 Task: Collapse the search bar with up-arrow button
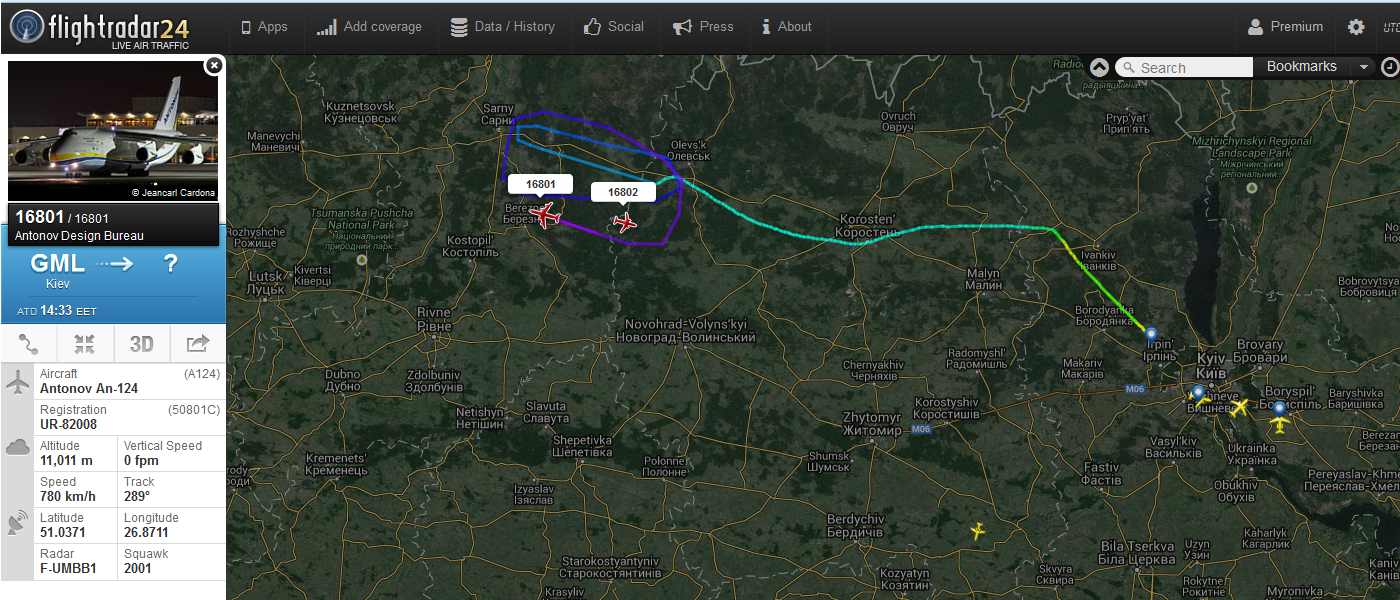[x=1099, y=67]
